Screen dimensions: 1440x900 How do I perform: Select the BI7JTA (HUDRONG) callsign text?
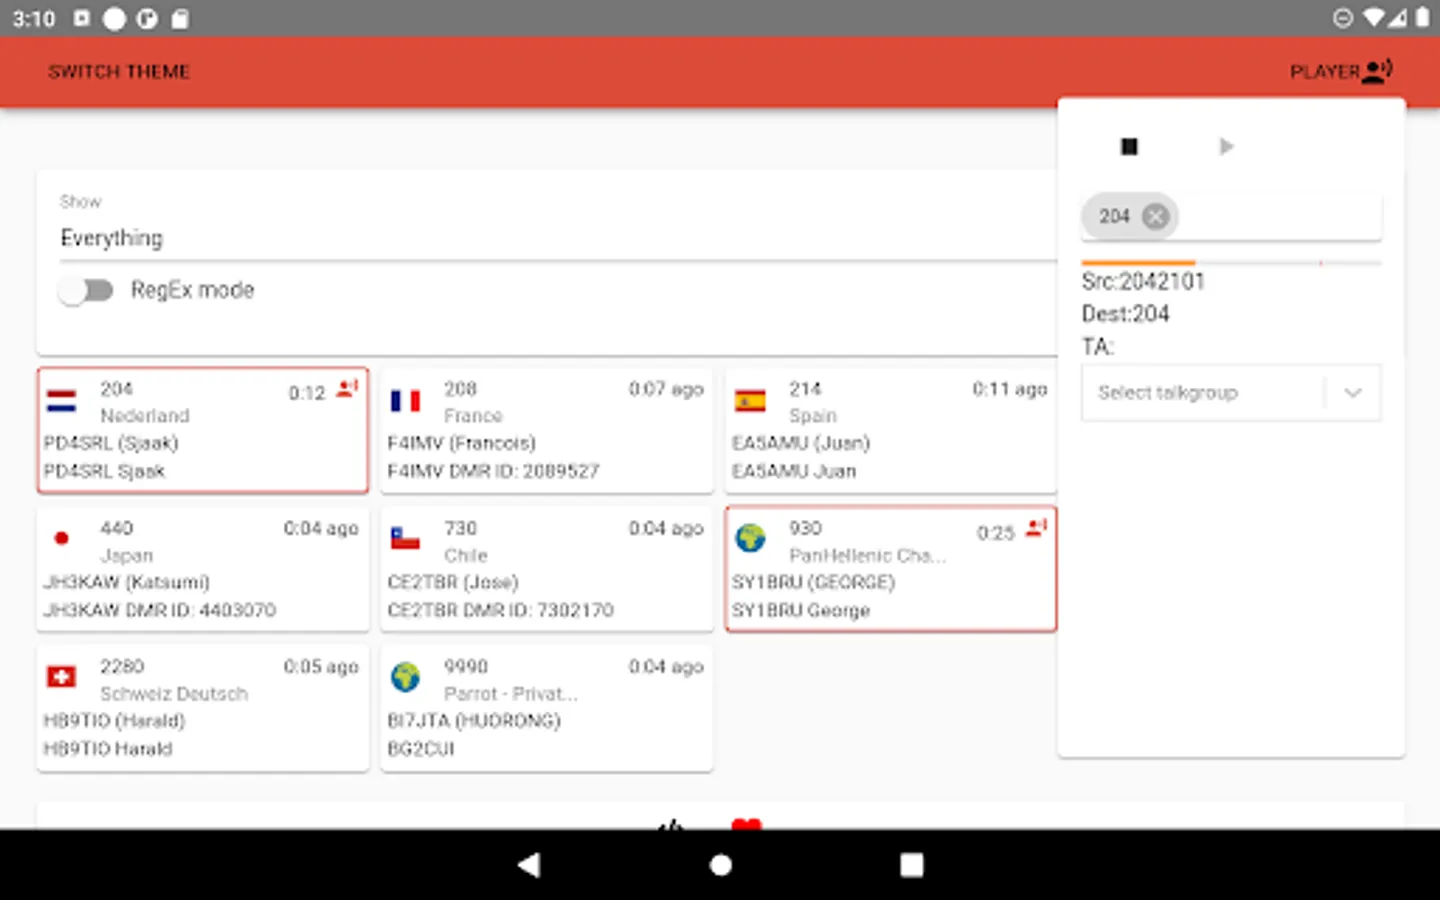tap(474, 721)
